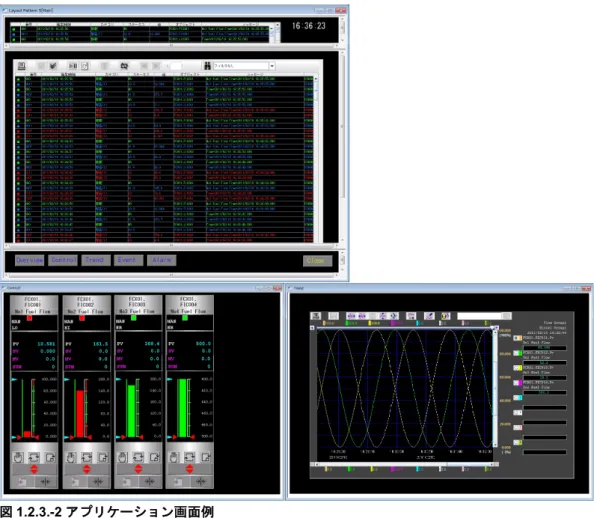The height and width of the screenshot is (518, 594).
Task: Click the acknowledge checkmark icon in alarm toolbar
Action: (53, 66)
